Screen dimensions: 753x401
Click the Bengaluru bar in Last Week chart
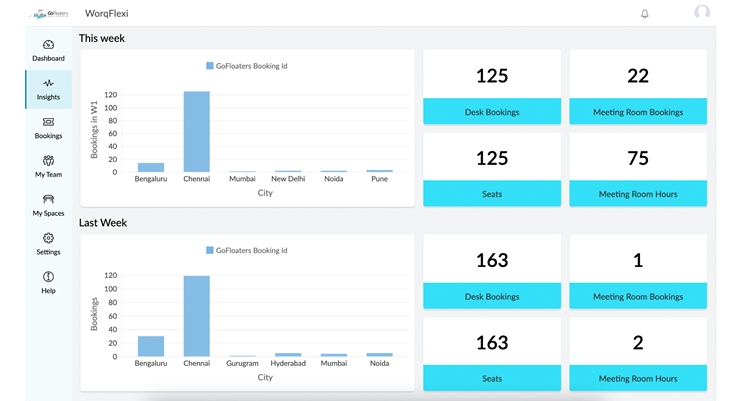(x=151, y=346)
